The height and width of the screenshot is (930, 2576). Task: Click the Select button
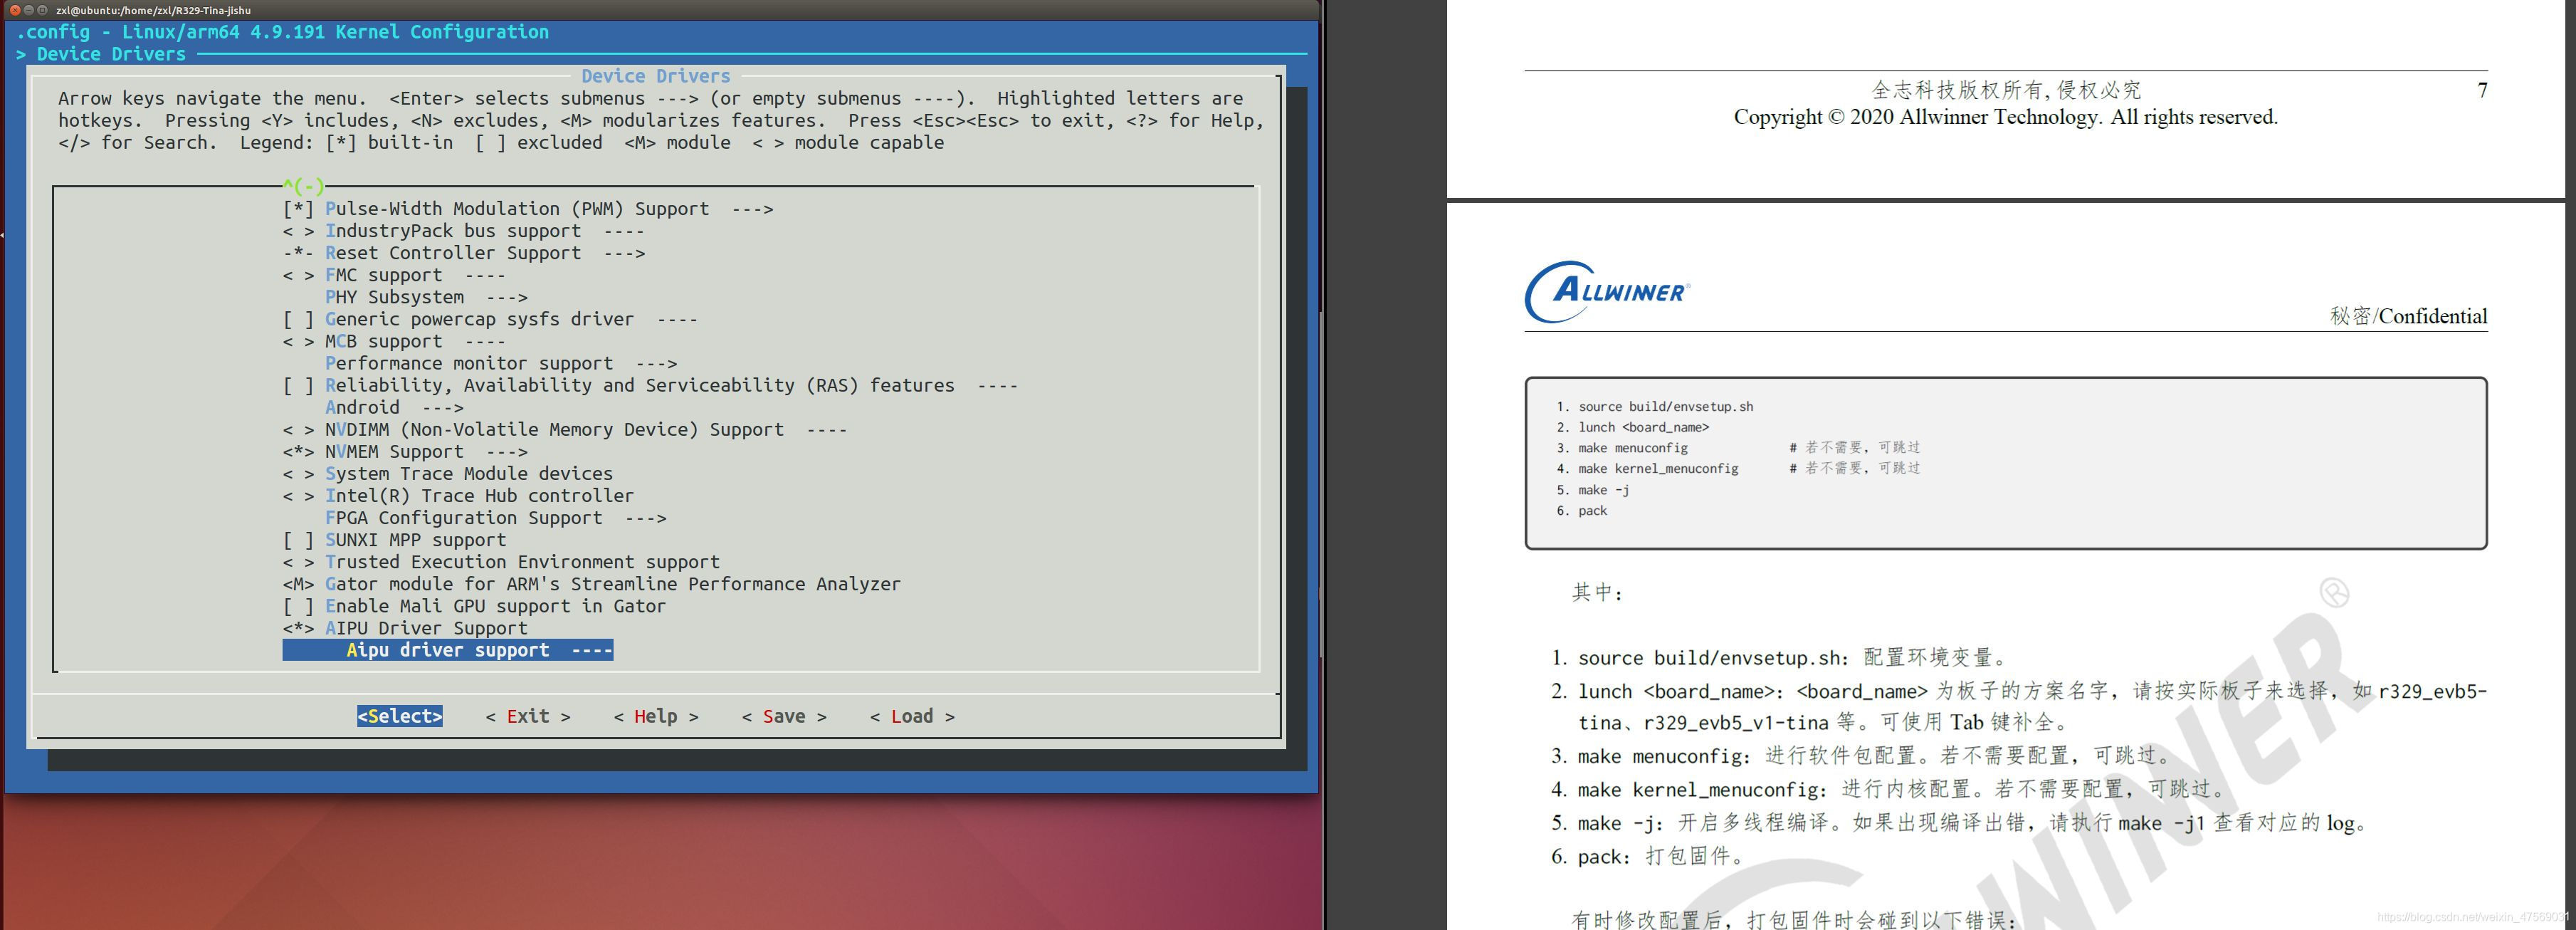(x=400, y=716)
